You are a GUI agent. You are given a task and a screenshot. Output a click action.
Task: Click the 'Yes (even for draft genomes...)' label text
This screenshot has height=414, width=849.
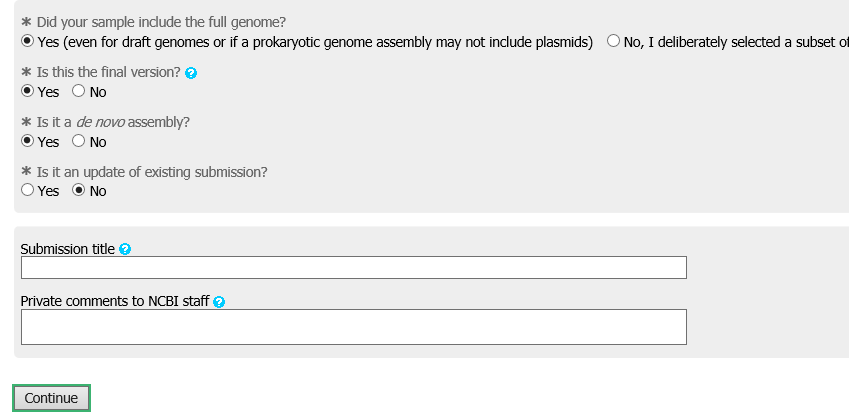[x=315, y=42]
